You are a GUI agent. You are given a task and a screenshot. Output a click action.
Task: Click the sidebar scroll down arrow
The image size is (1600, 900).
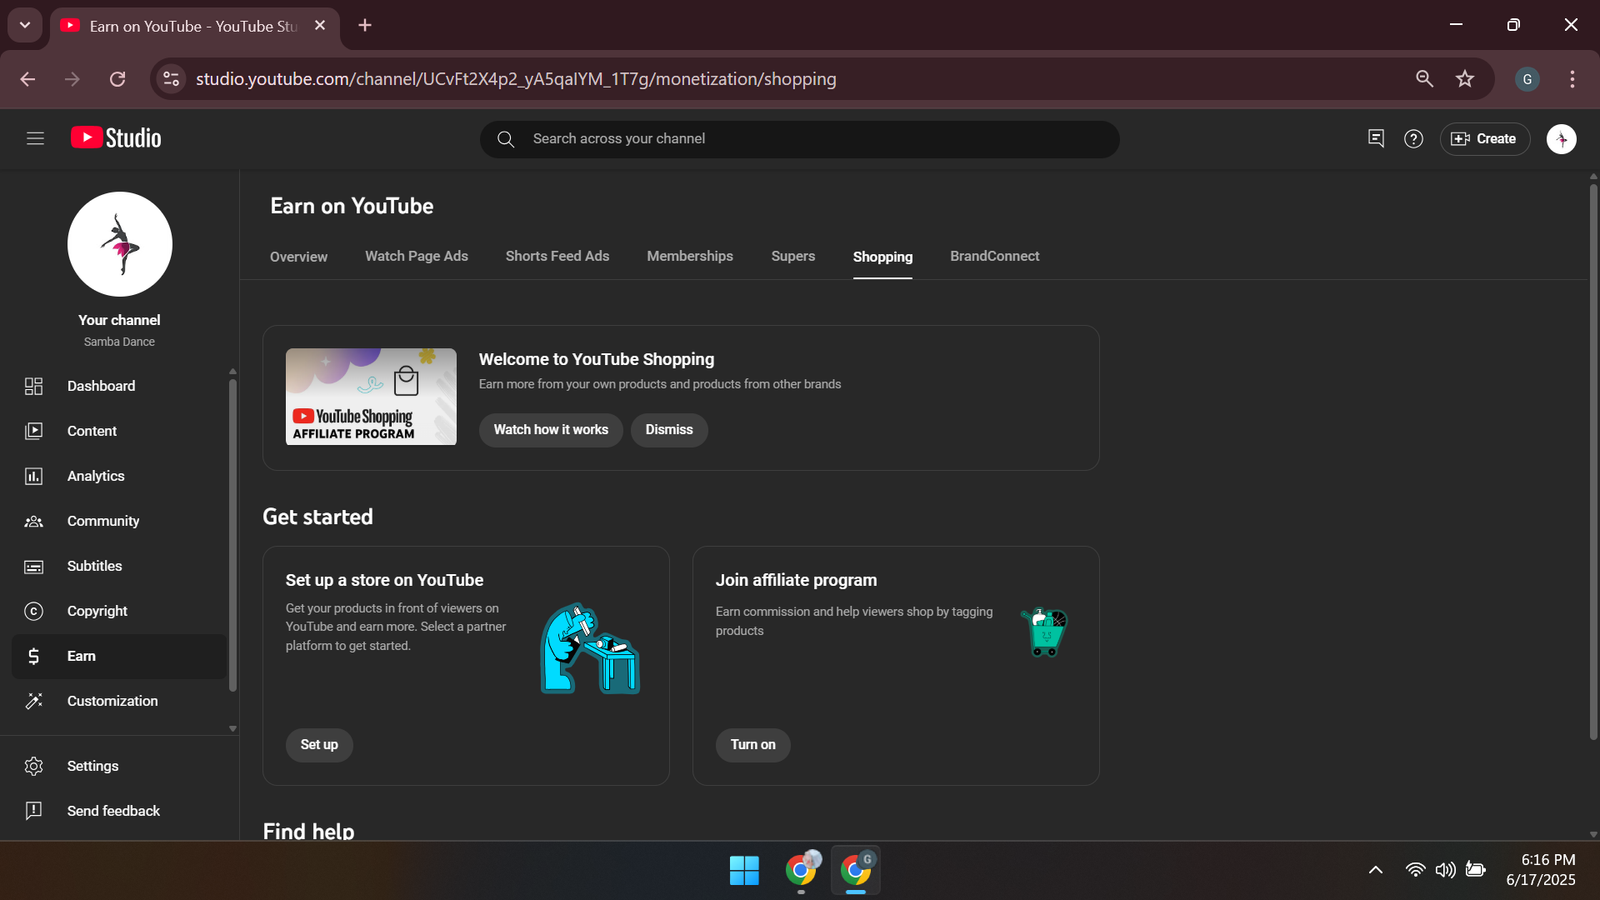[233, 729]
